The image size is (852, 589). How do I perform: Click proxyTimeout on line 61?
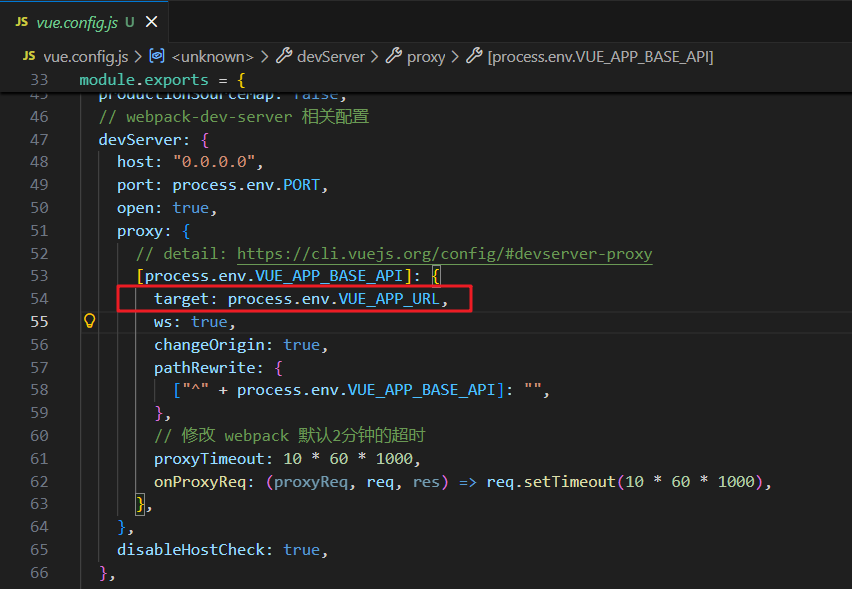pyautogui.click(x=209, y=459)
